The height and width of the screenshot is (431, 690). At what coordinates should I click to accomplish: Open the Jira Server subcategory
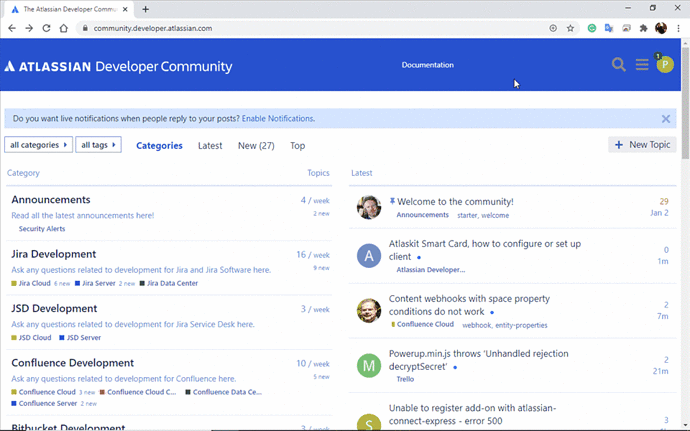(99, 284)
